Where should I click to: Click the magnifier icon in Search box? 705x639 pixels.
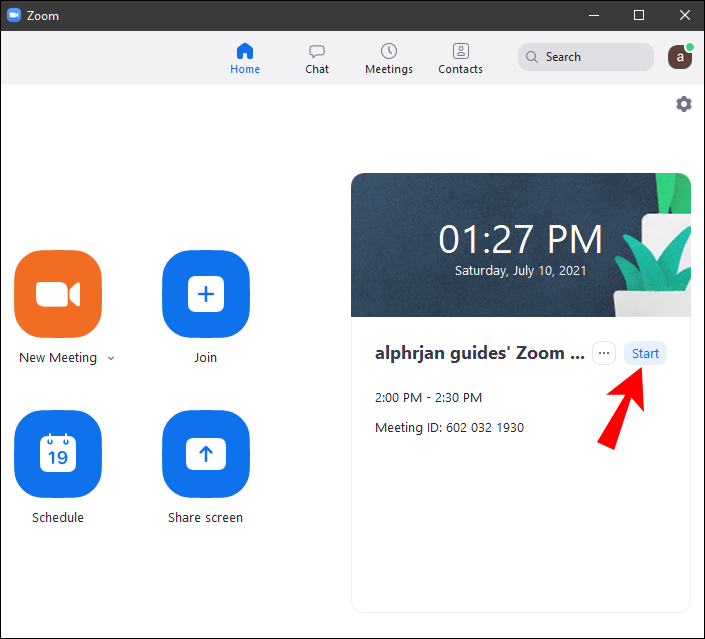point(532,57)
